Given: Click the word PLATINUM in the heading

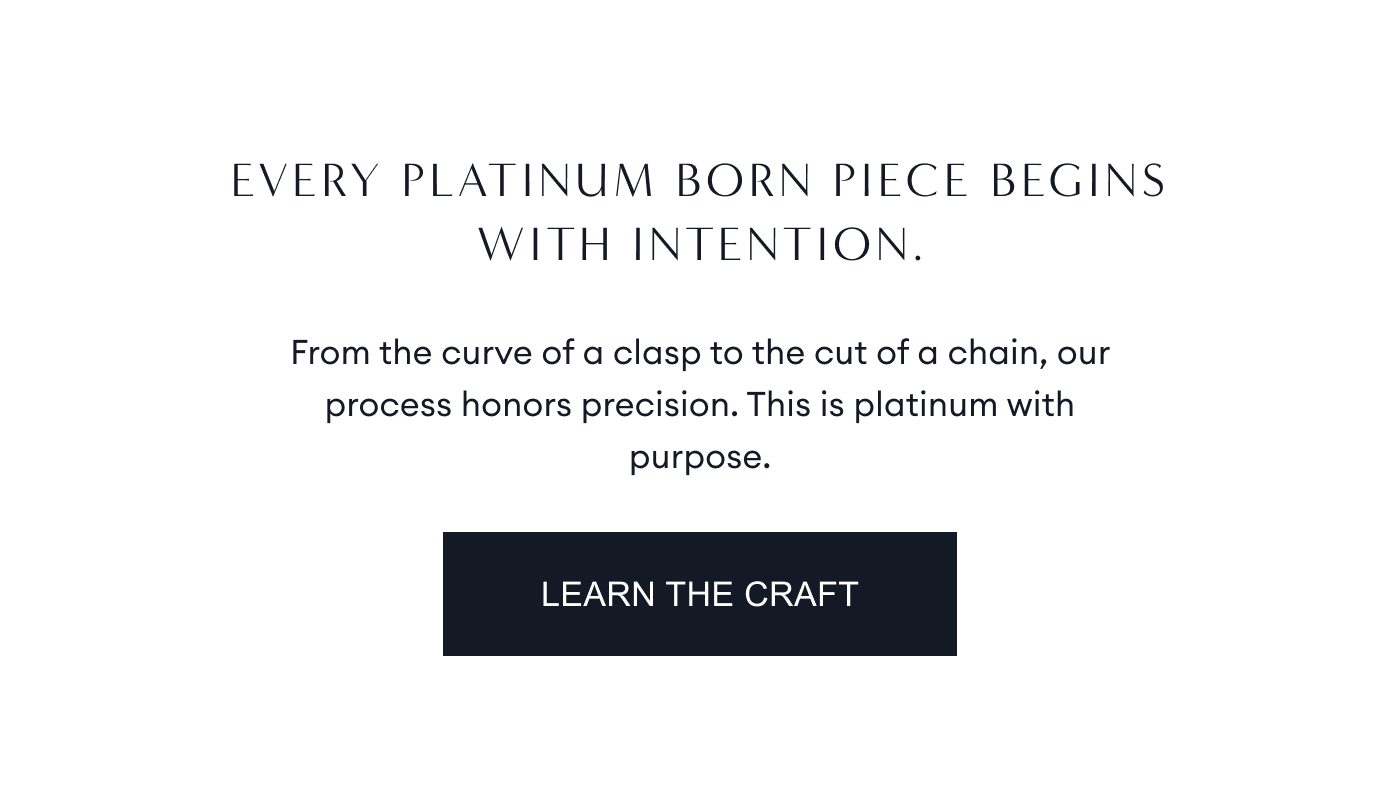Looking at the screenshot, I should click(x=528, y=182).
